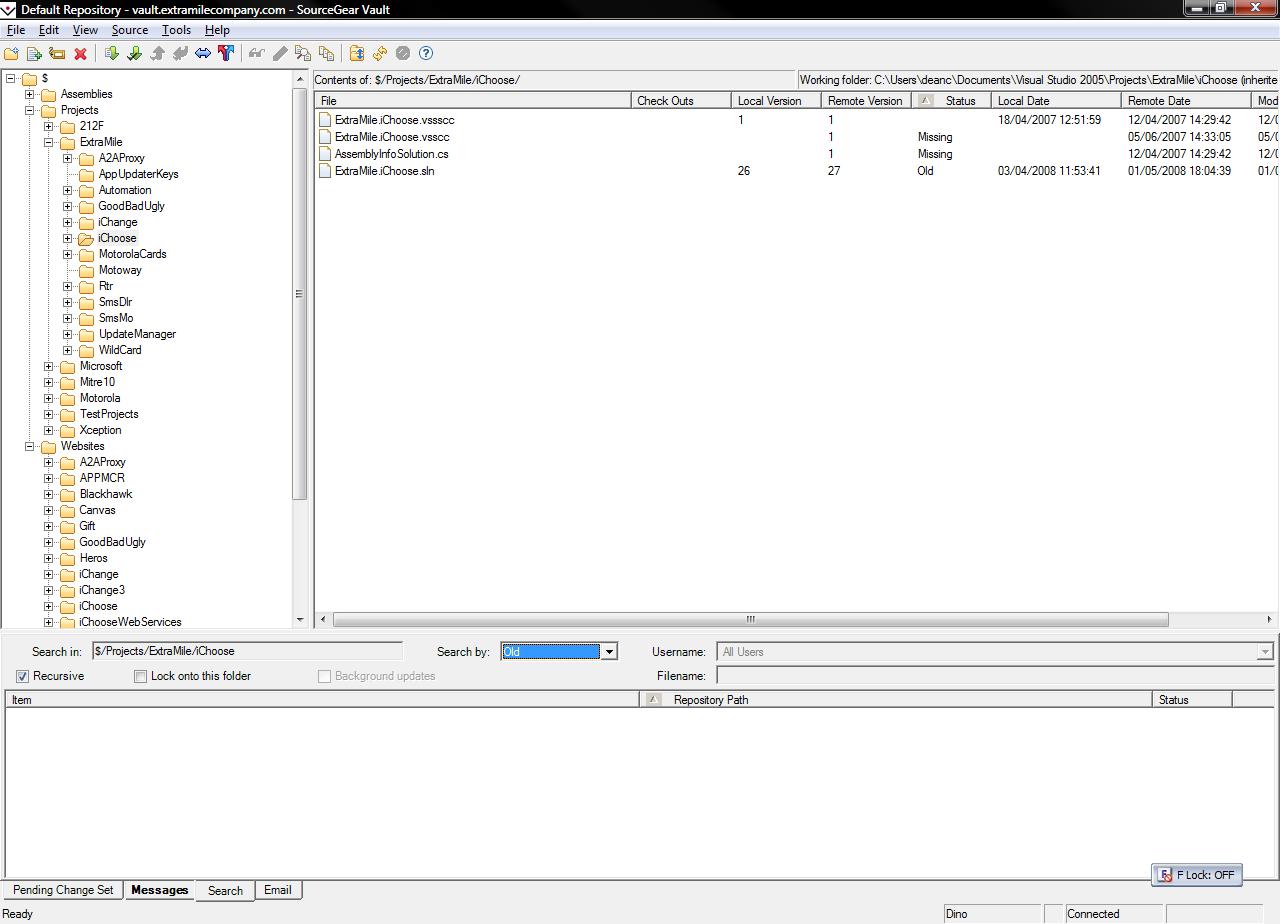Click the Show History magnifier icon
The width and height of the screenshot is (1280, 924).
pos(303,53)
